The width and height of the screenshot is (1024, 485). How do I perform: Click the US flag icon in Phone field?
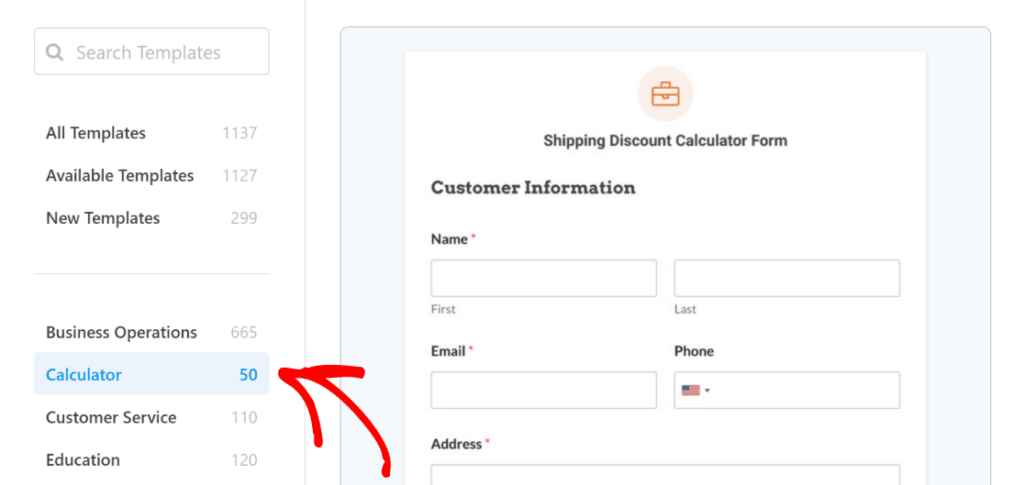690,390
